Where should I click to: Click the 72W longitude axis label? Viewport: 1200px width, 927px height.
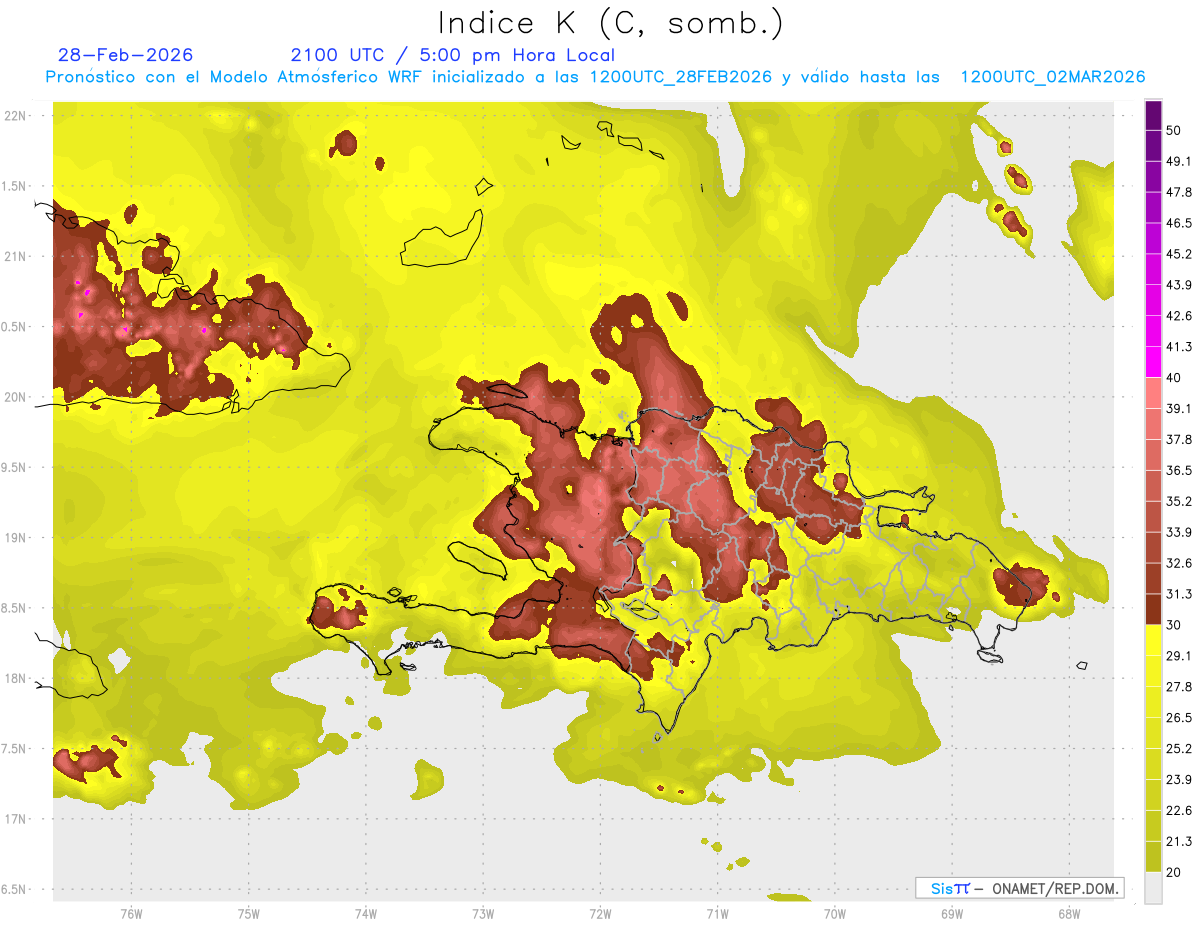(x=600, y=913)
